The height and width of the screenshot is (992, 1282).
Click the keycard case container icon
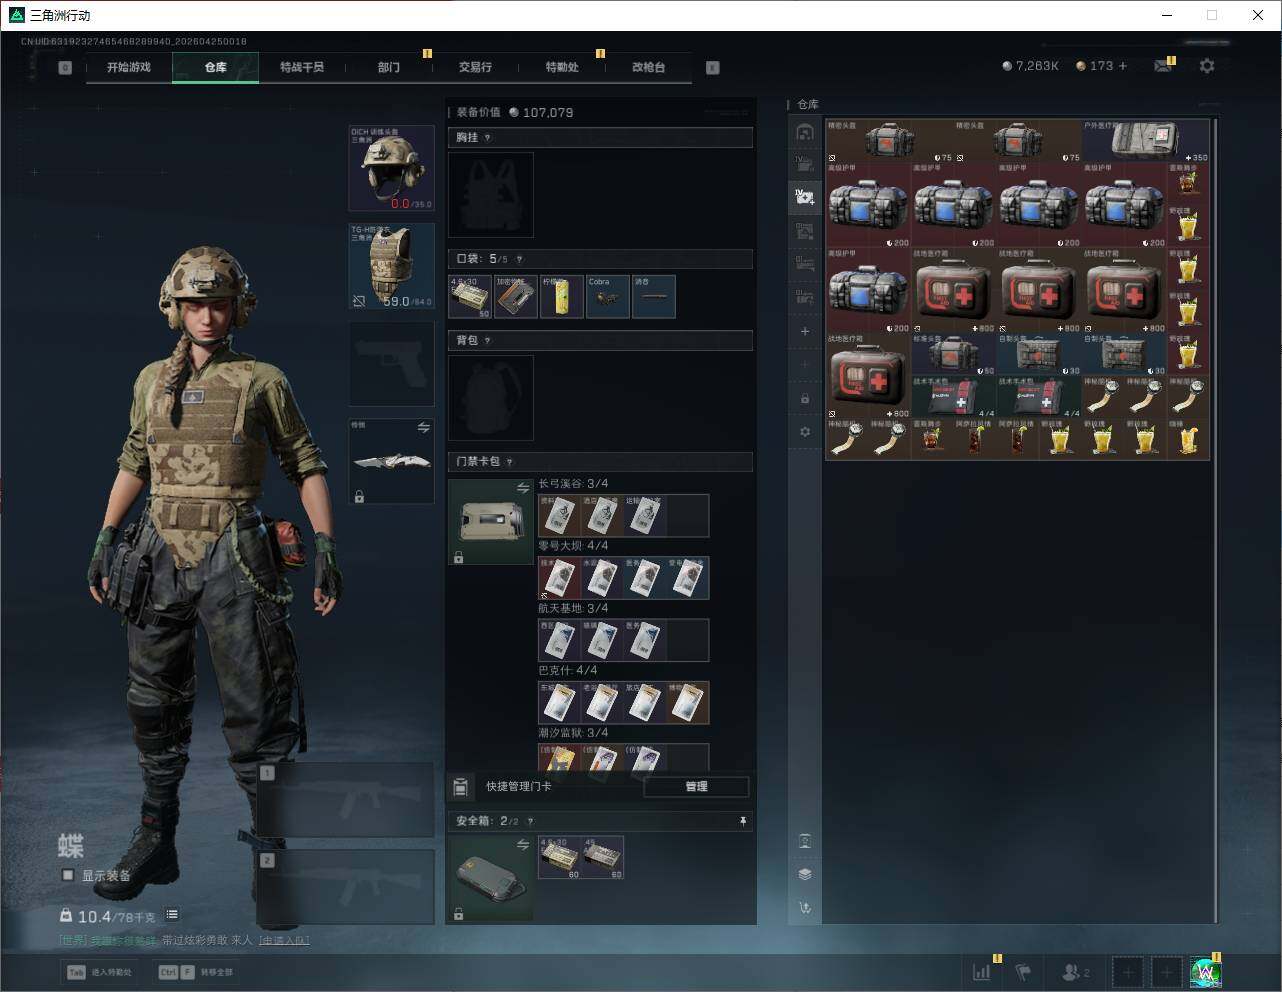click(x=491, y=522)
